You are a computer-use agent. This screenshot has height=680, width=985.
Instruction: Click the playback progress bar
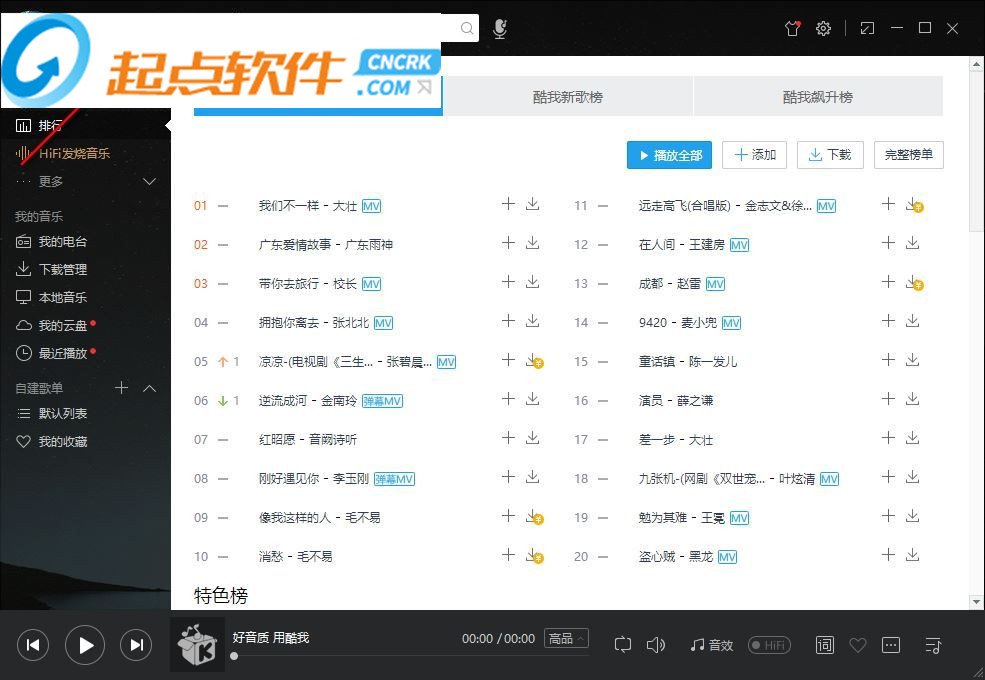pos(400,656)
